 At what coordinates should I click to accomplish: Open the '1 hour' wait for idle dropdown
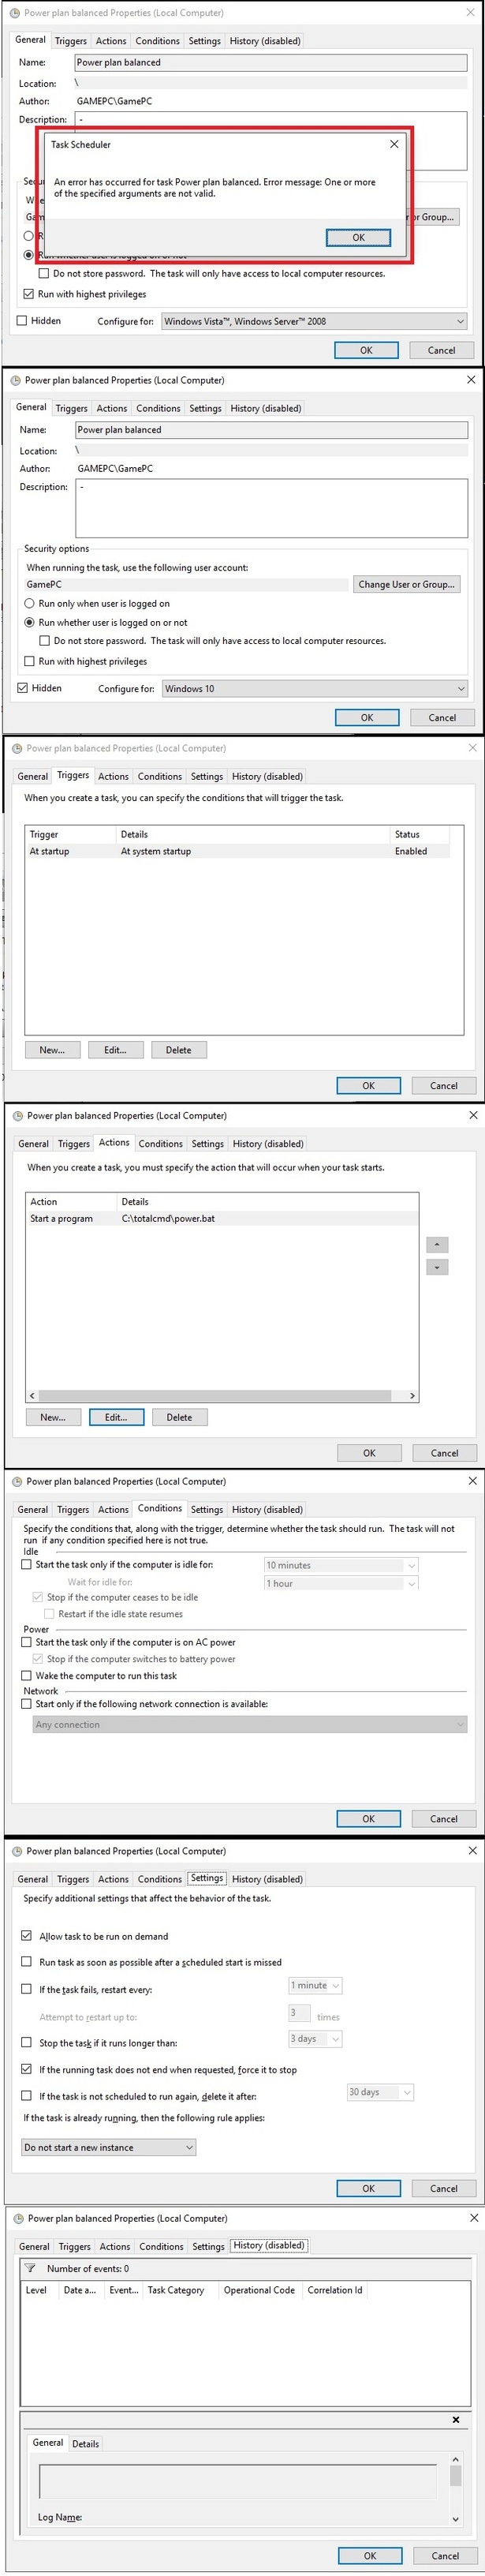coord(341,1583)
